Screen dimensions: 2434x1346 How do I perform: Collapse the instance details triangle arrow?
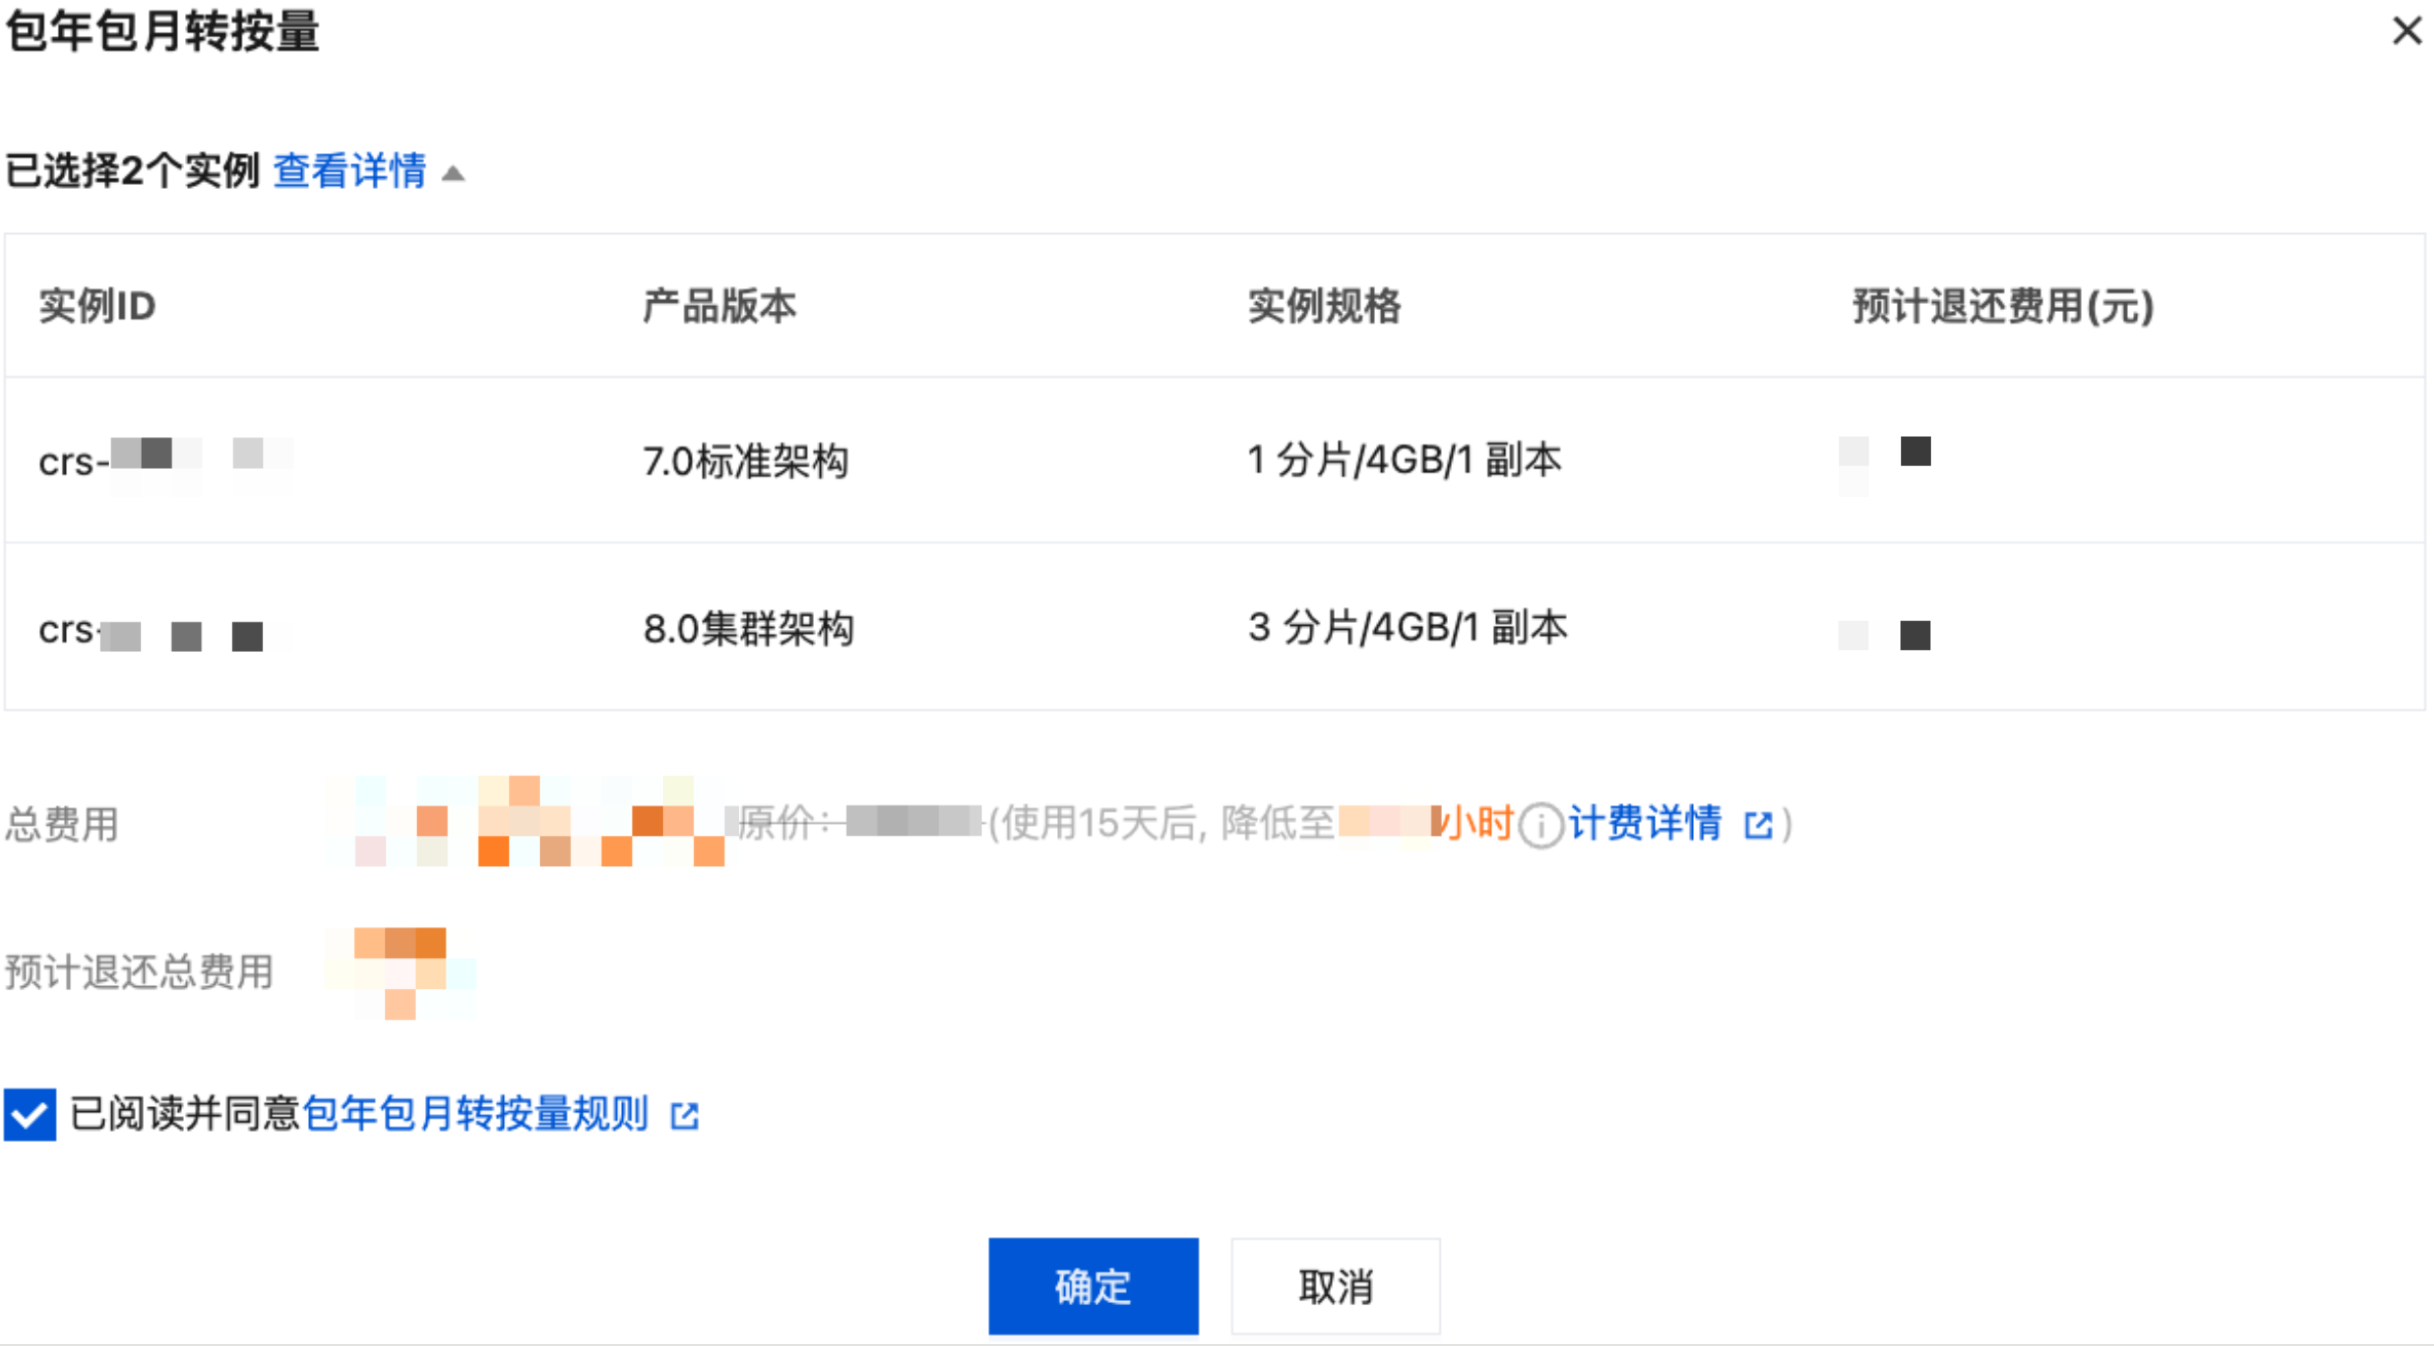[x=453, y=174]
